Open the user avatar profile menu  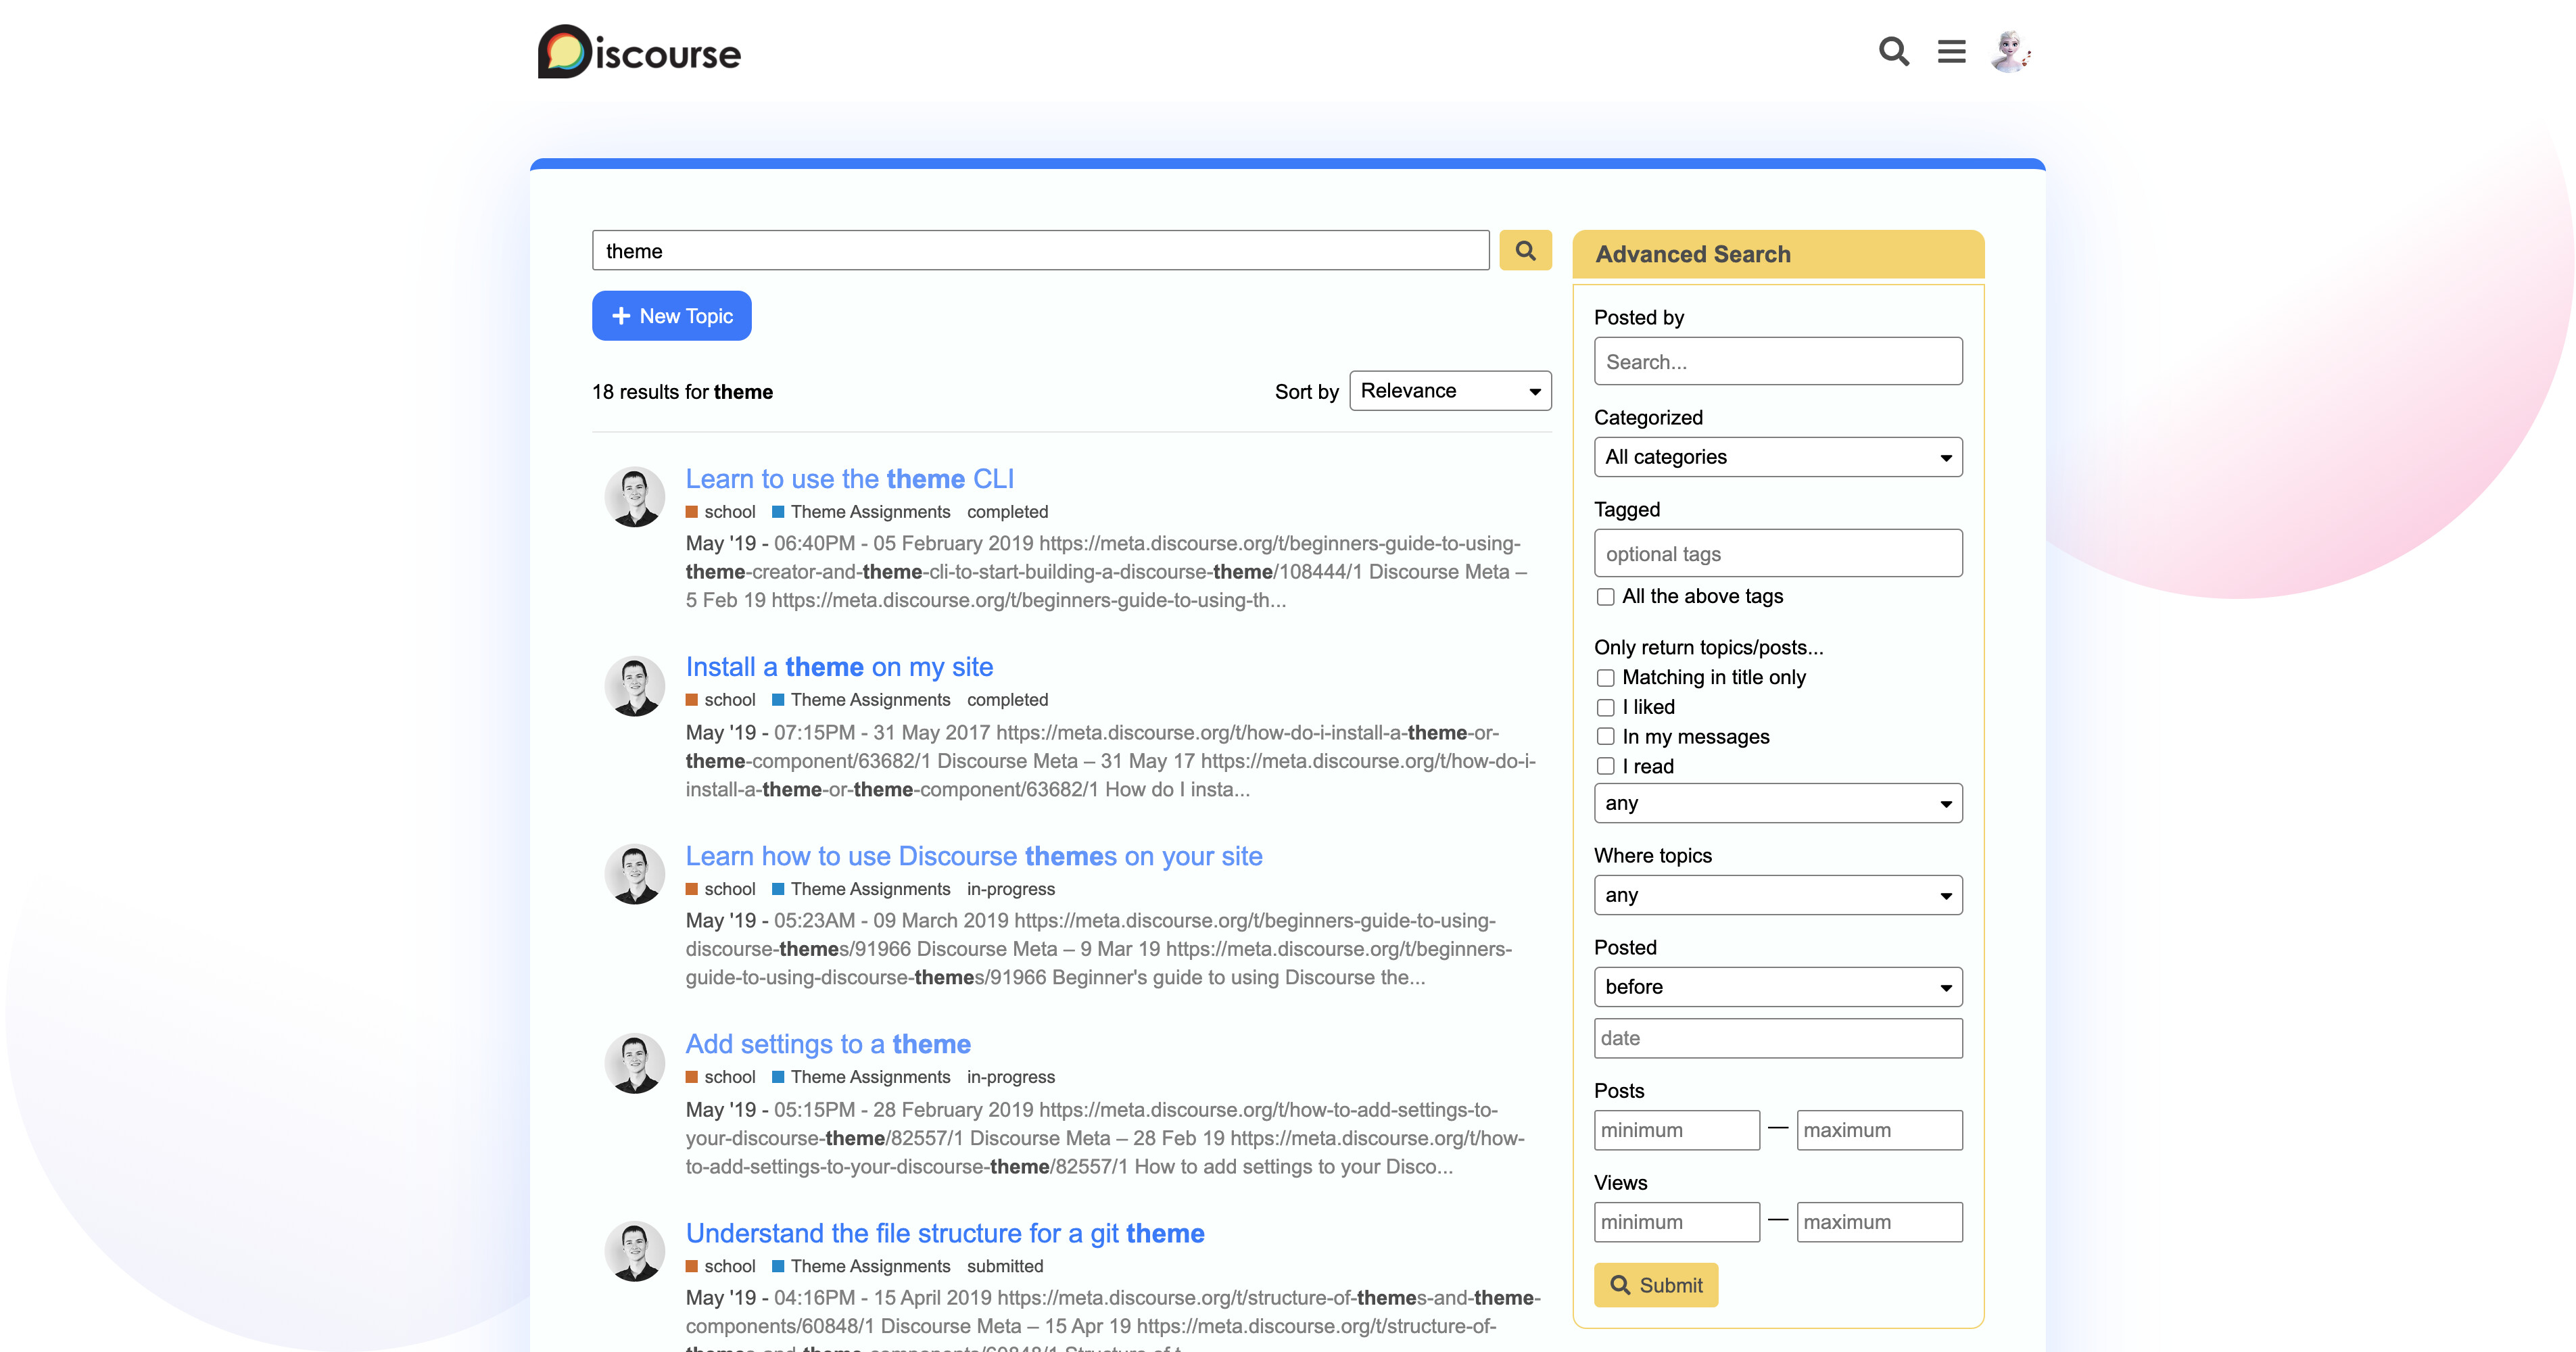(x=2010, y=51)
